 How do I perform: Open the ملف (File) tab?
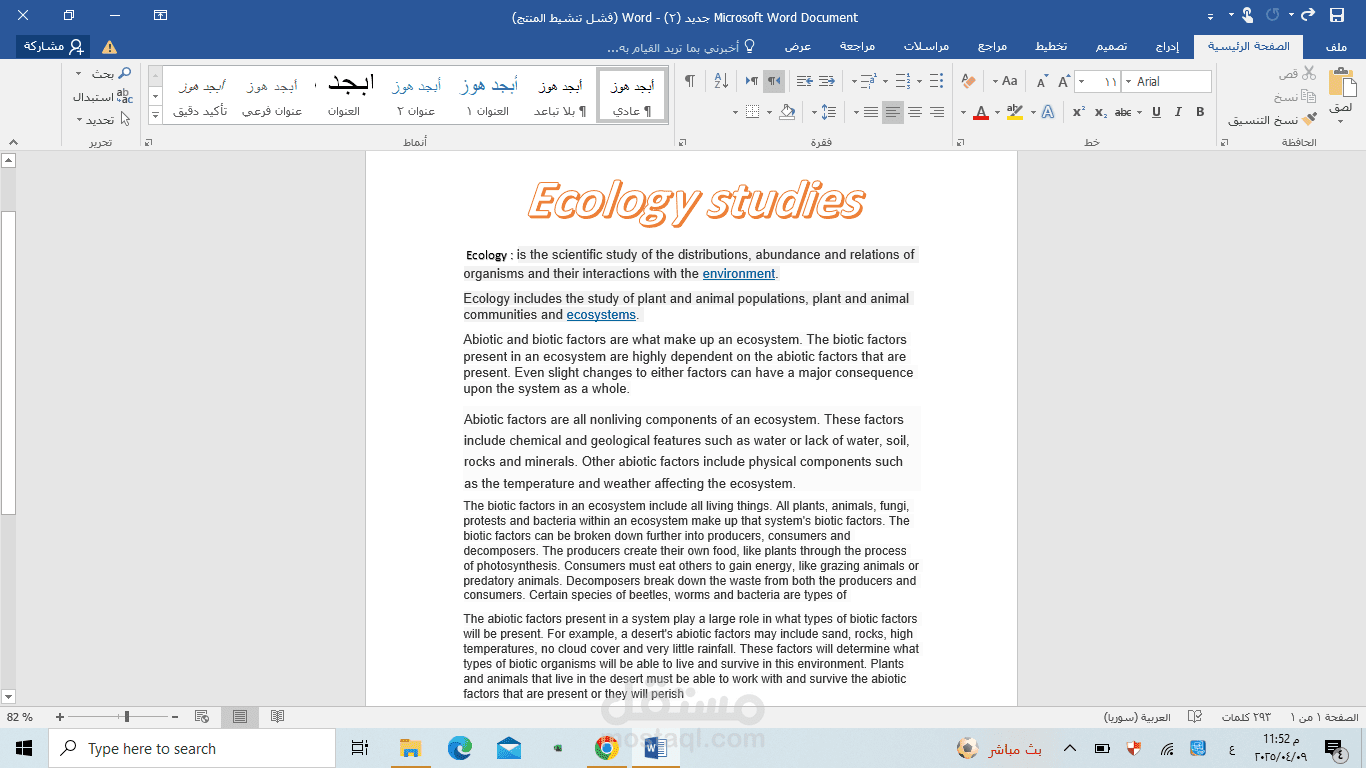point(1336,47)
